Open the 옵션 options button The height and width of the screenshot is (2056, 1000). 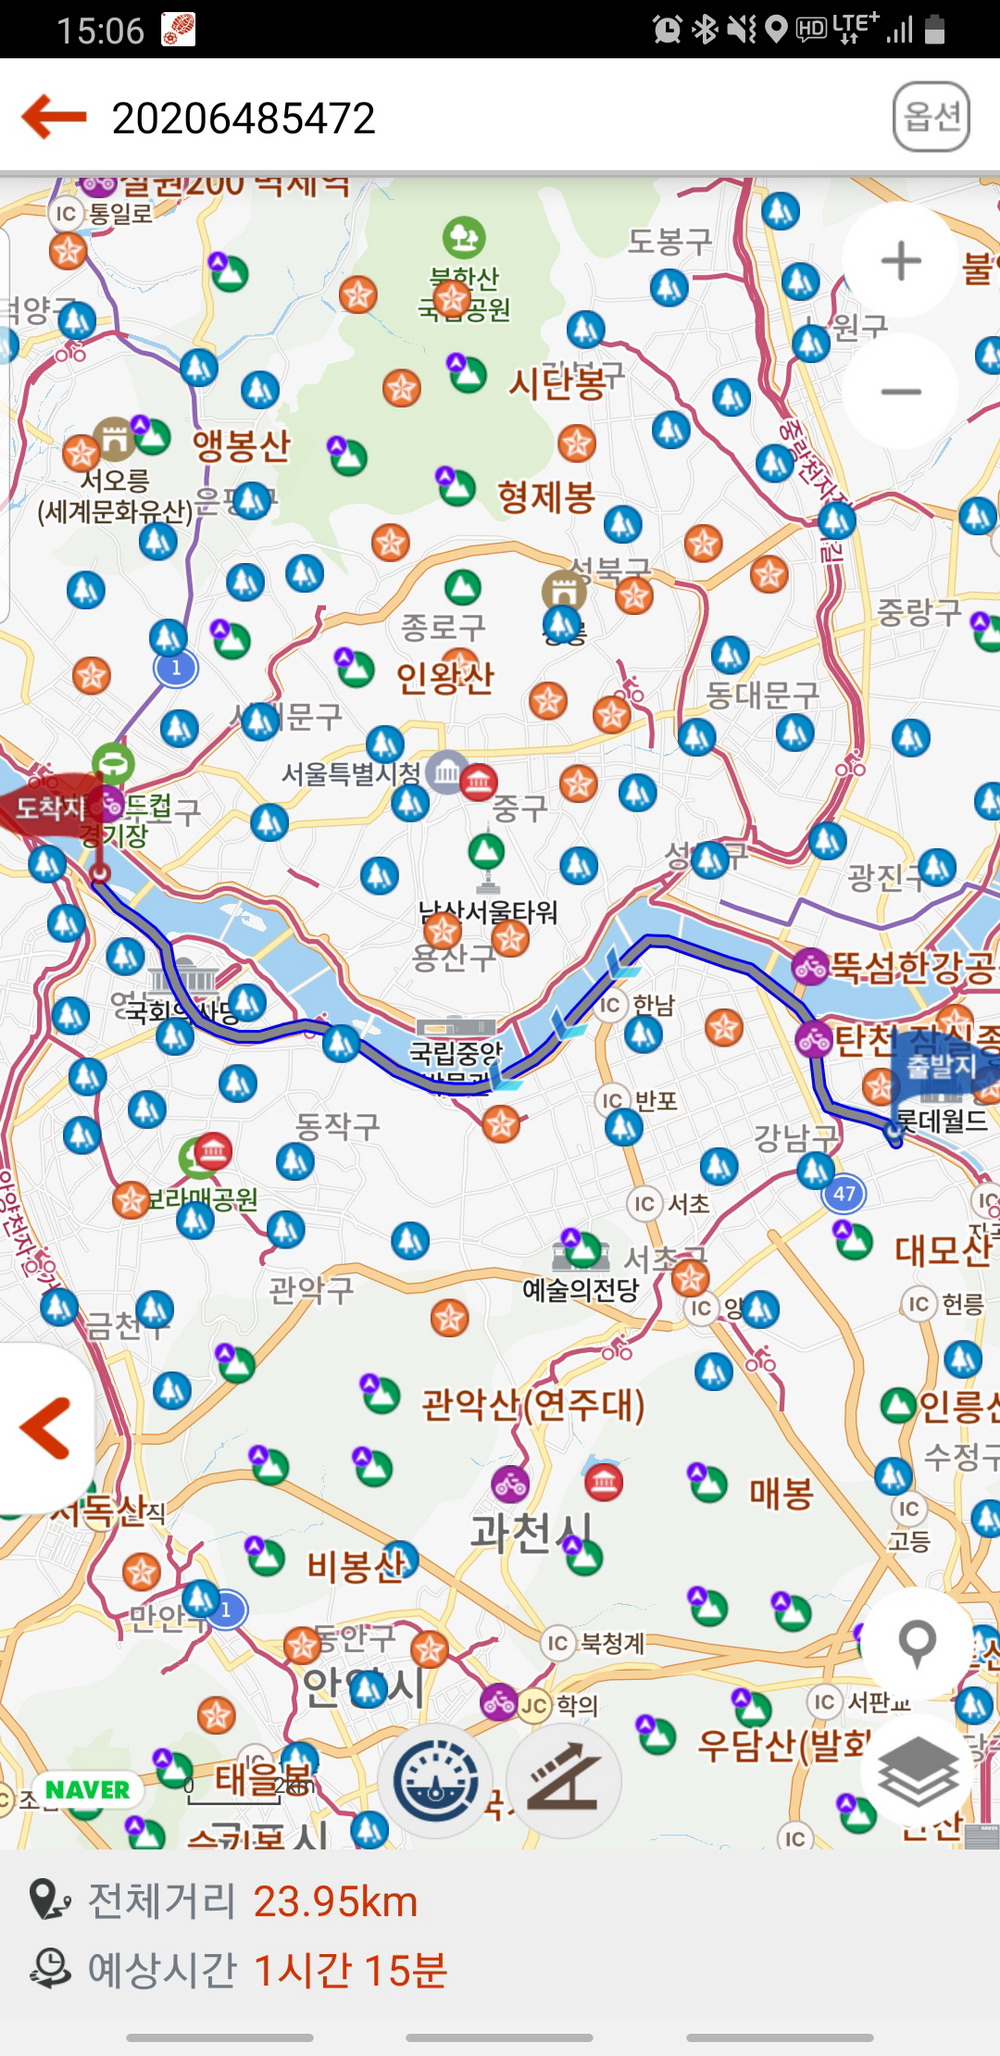931,117
